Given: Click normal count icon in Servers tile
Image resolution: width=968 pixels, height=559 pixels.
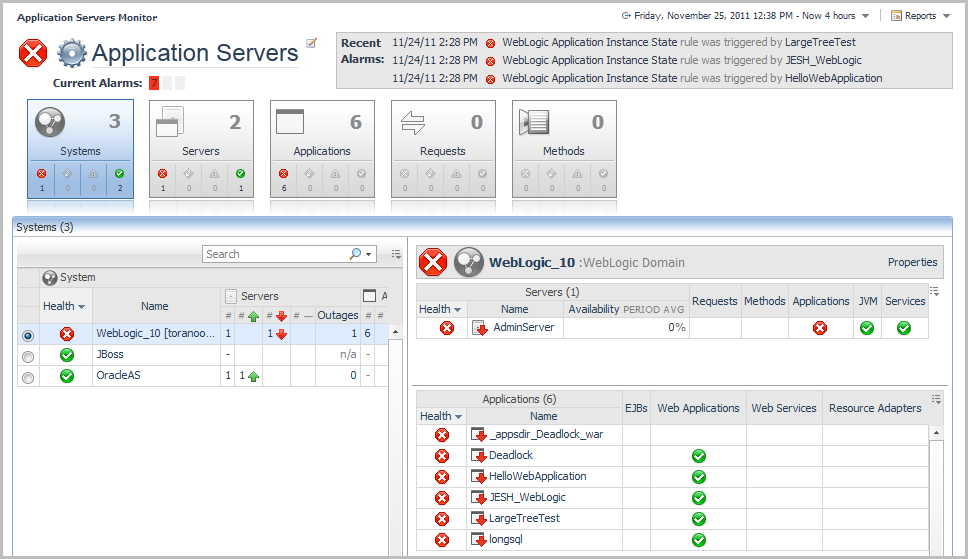Looking at the screenshot, I should pos(241,174).
